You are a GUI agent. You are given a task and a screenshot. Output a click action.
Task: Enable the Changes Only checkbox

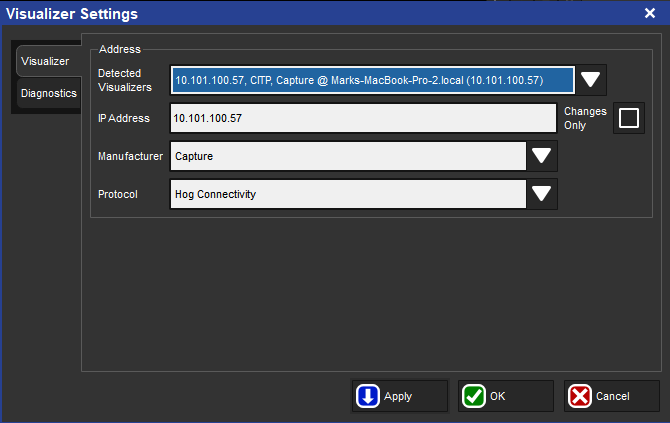[628, 118]
